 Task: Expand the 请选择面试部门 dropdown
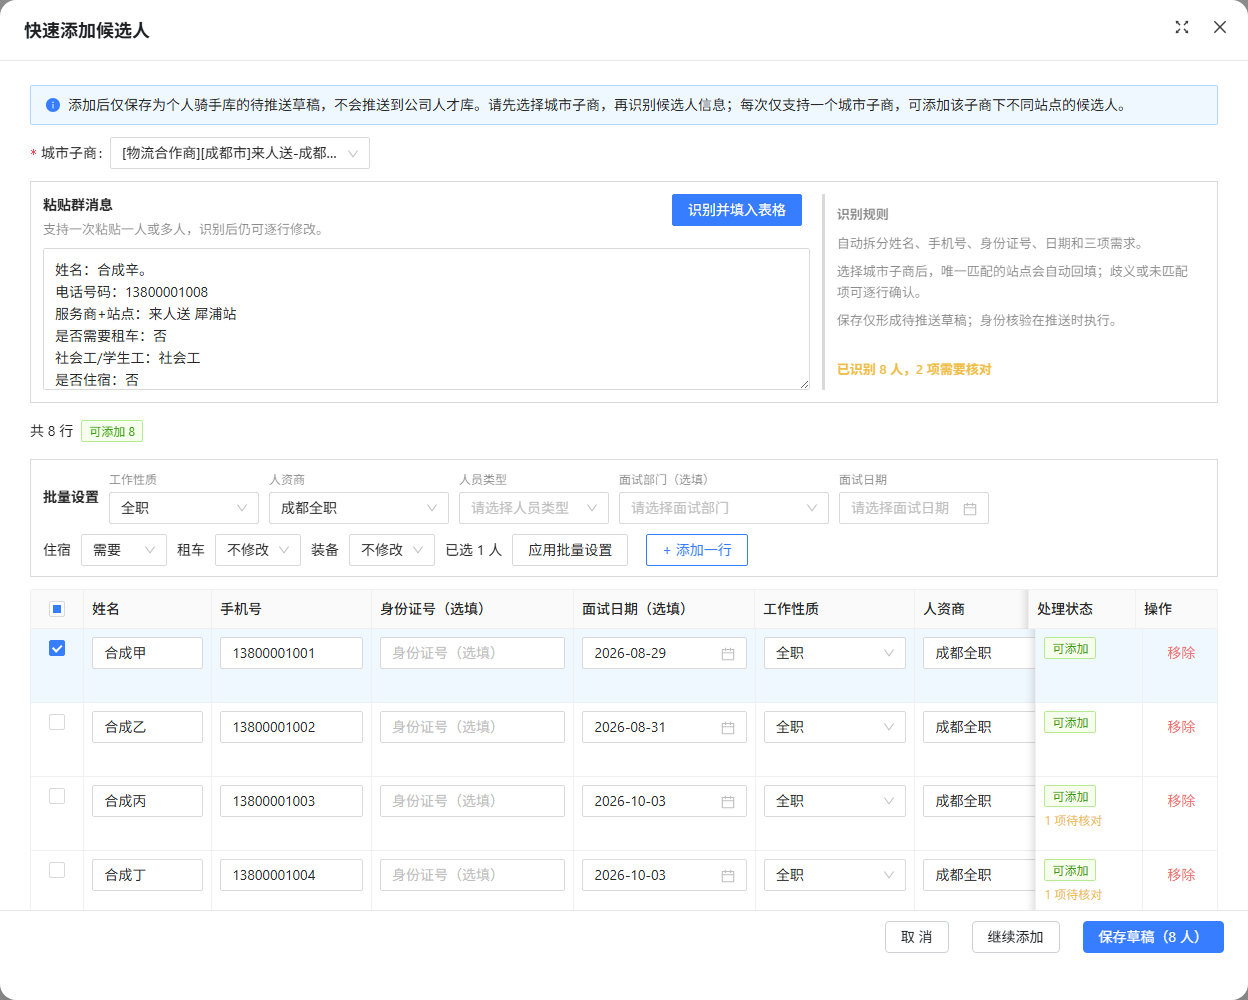[724, 508]
